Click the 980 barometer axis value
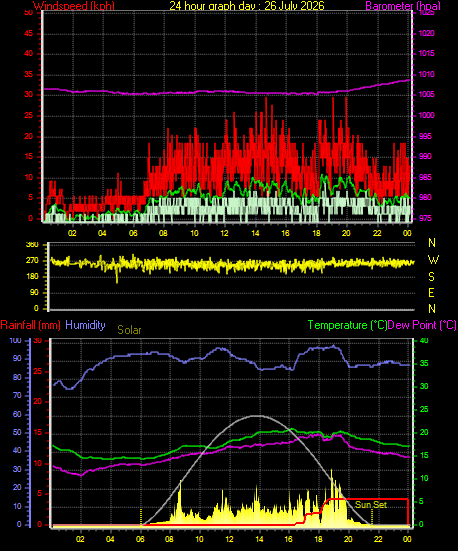 point(425,197)
